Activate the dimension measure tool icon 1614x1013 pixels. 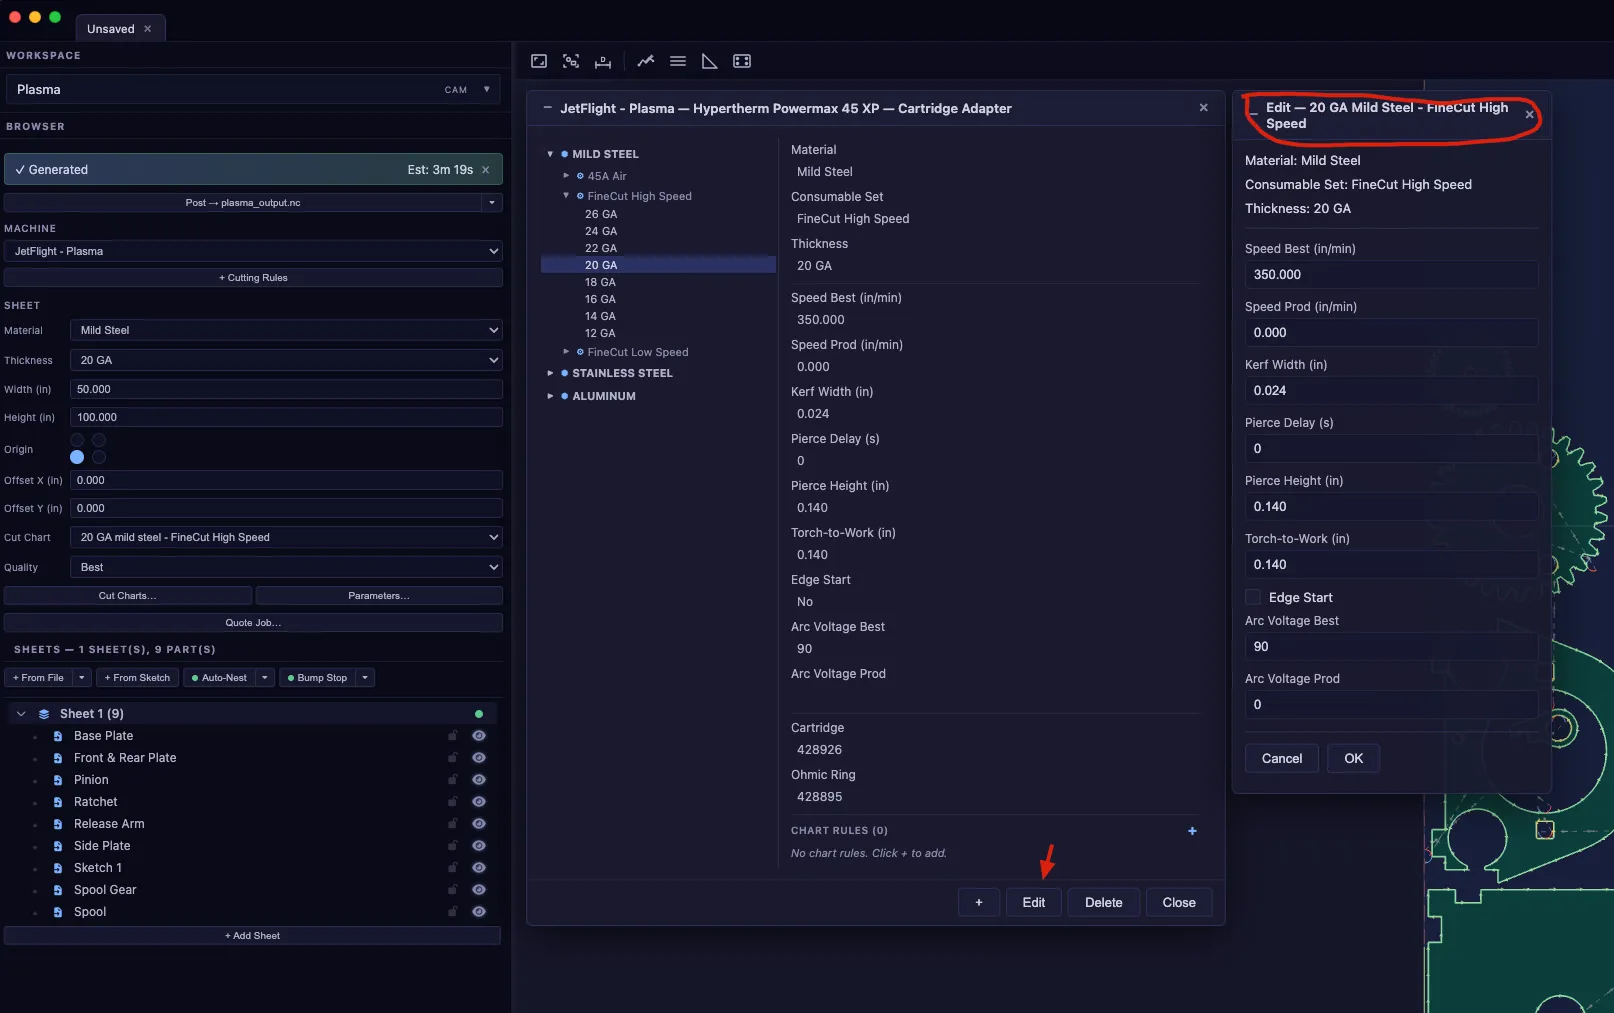point(603,61)
